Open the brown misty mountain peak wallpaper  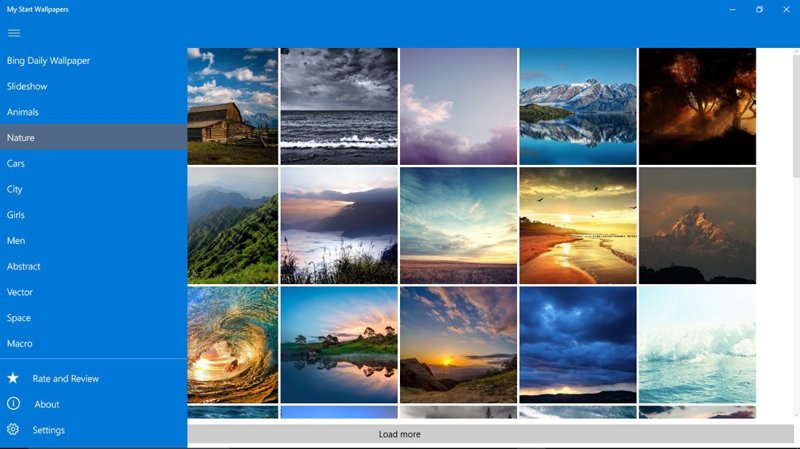tap(697, 226)
